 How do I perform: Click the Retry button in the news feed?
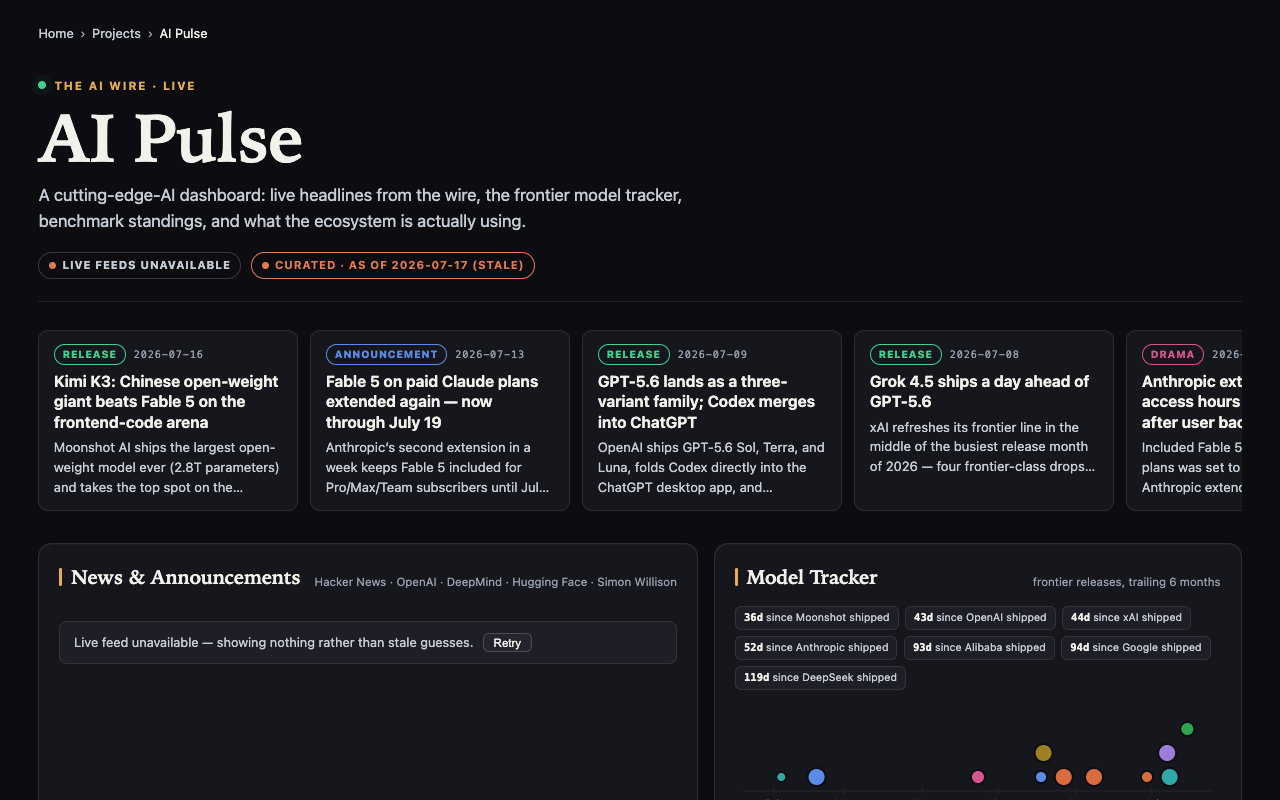point(507,643)
